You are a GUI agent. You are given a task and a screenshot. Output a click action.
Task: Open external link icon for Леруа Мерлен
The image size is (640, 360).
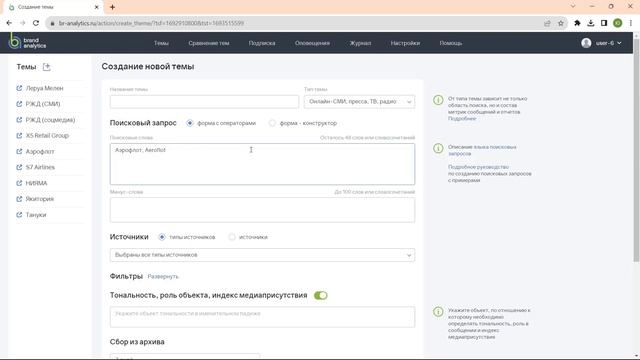[19, 88]
